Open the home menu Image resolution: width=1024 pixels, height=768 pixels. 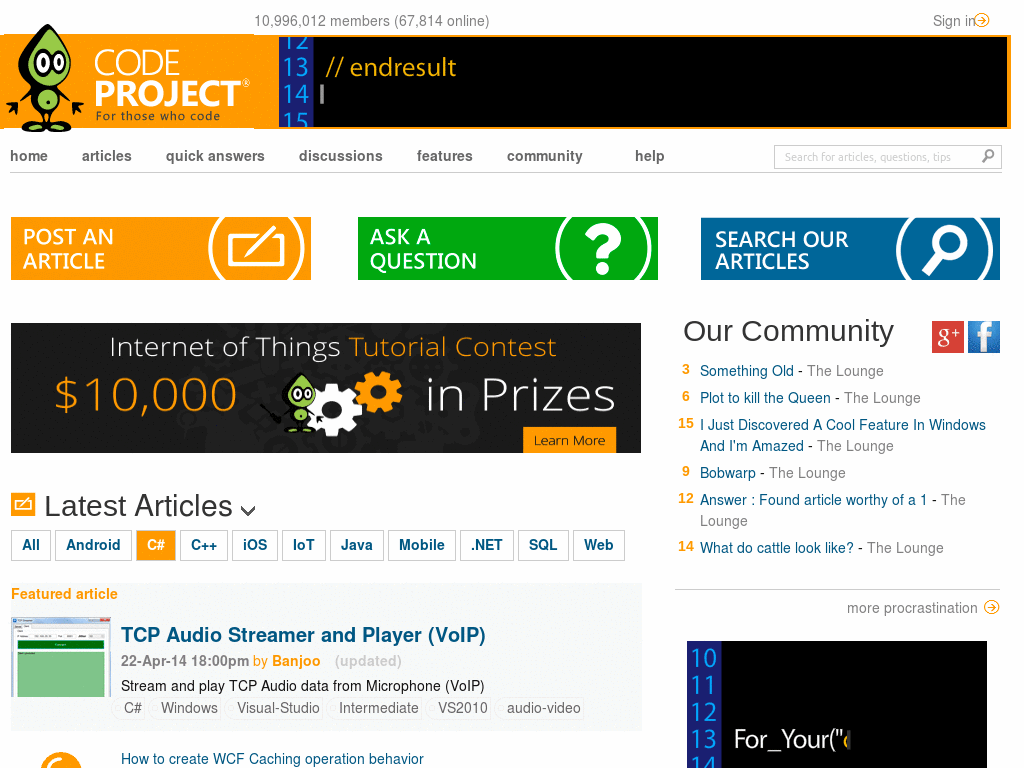29,156
